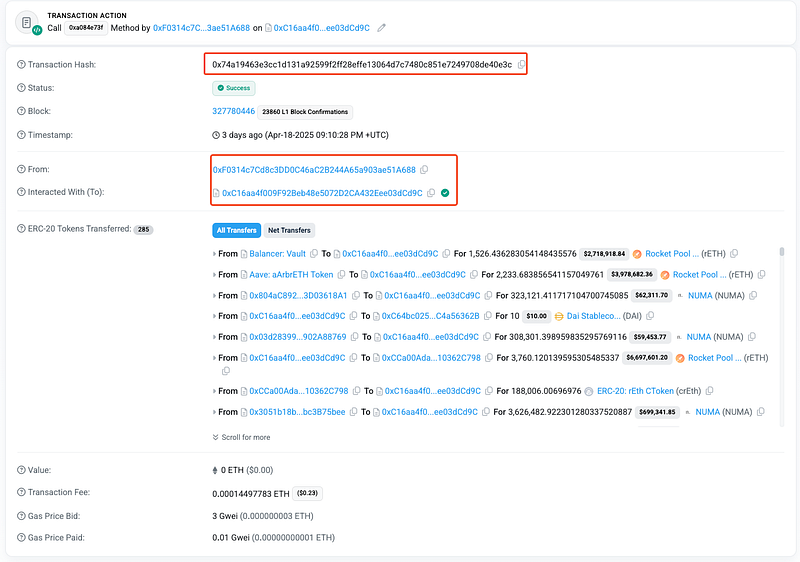Copy the transaction hash to clipboard

521,64
